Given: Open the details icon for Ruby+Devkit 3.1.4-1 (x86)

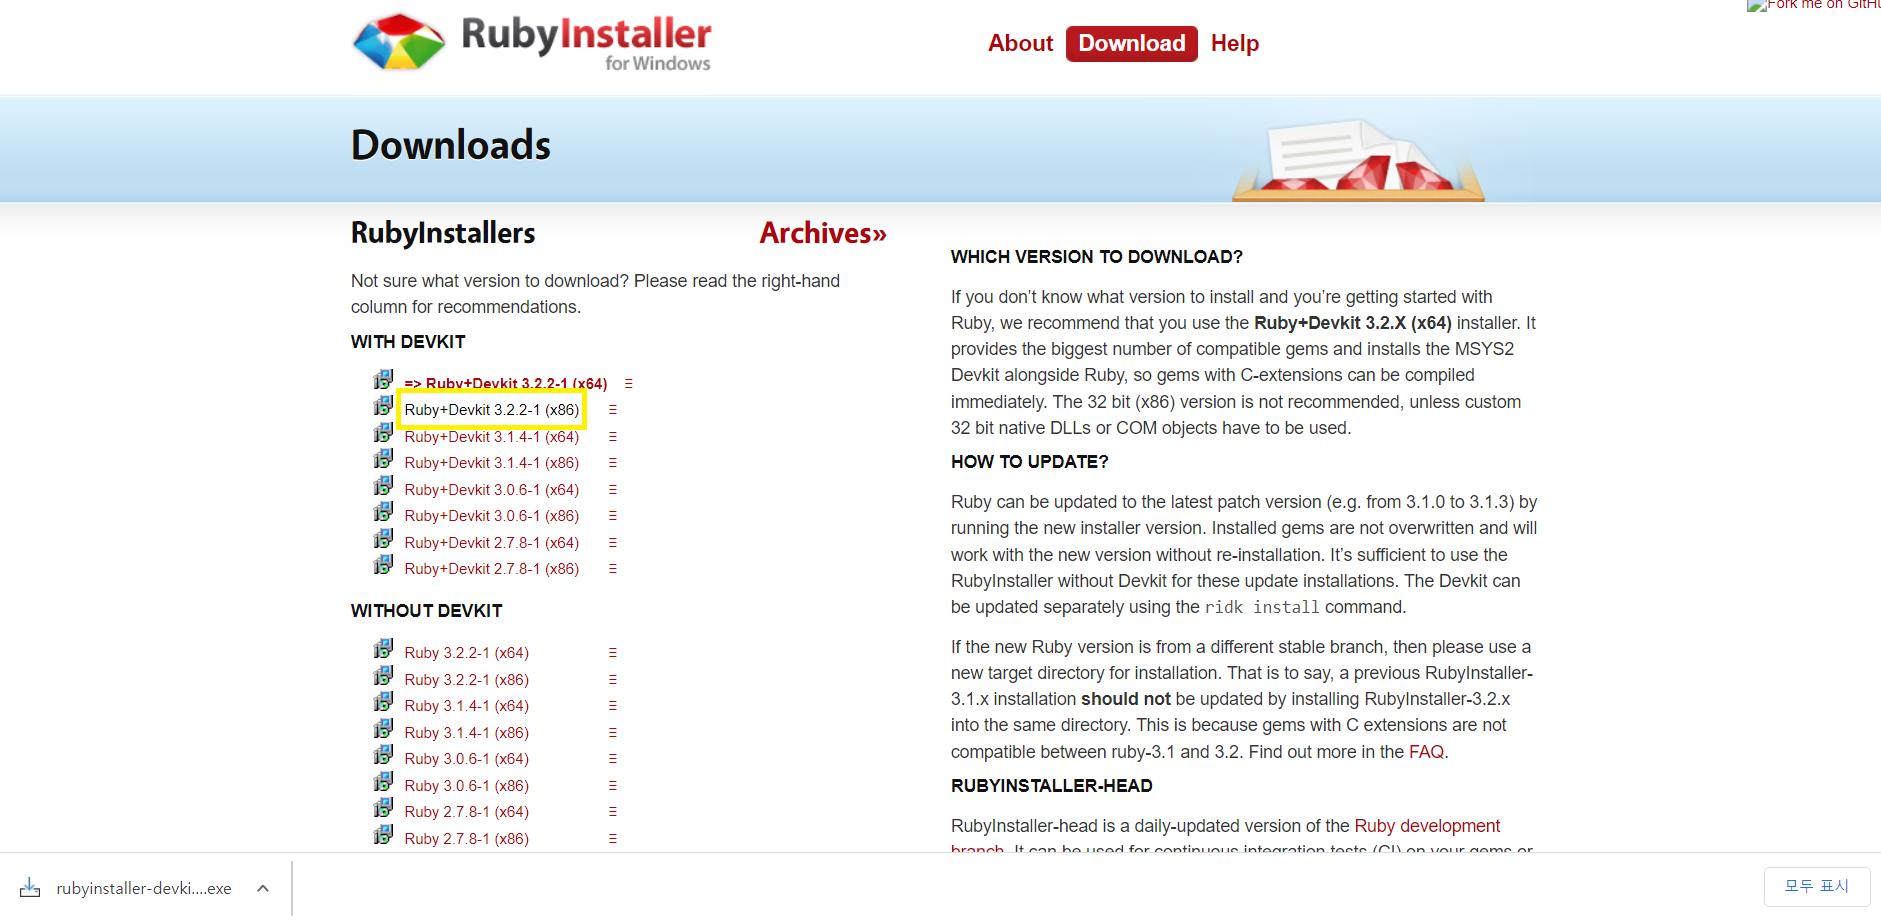Looking at the screenshot, I should coord(613,463).
